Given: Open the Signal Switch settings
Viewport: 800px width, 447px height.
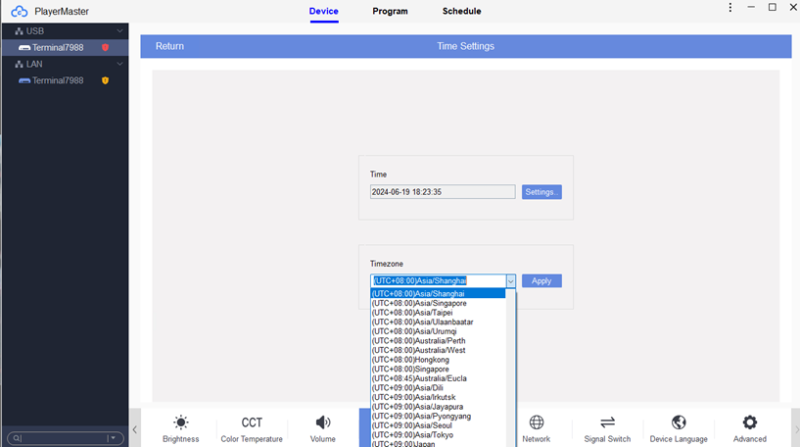Looking at the screenshot, I should 607,427.
